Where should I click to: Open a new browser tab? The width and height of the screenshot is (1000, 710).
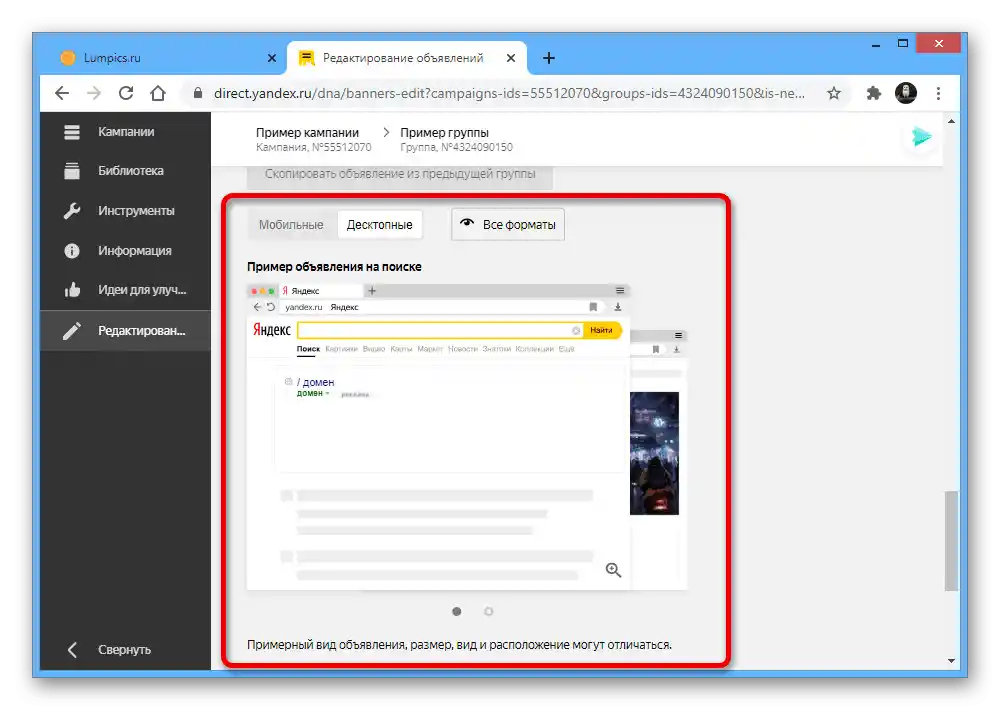(x=548, y=58)
